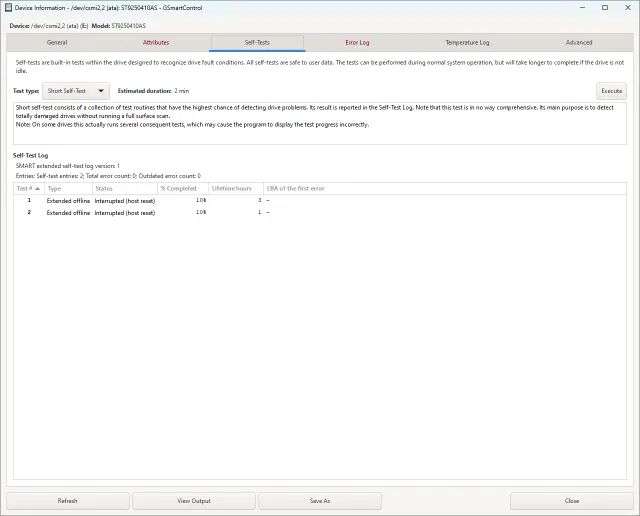Execute the selected self-test
Screen dimensions: 640x516
(611, 91)
